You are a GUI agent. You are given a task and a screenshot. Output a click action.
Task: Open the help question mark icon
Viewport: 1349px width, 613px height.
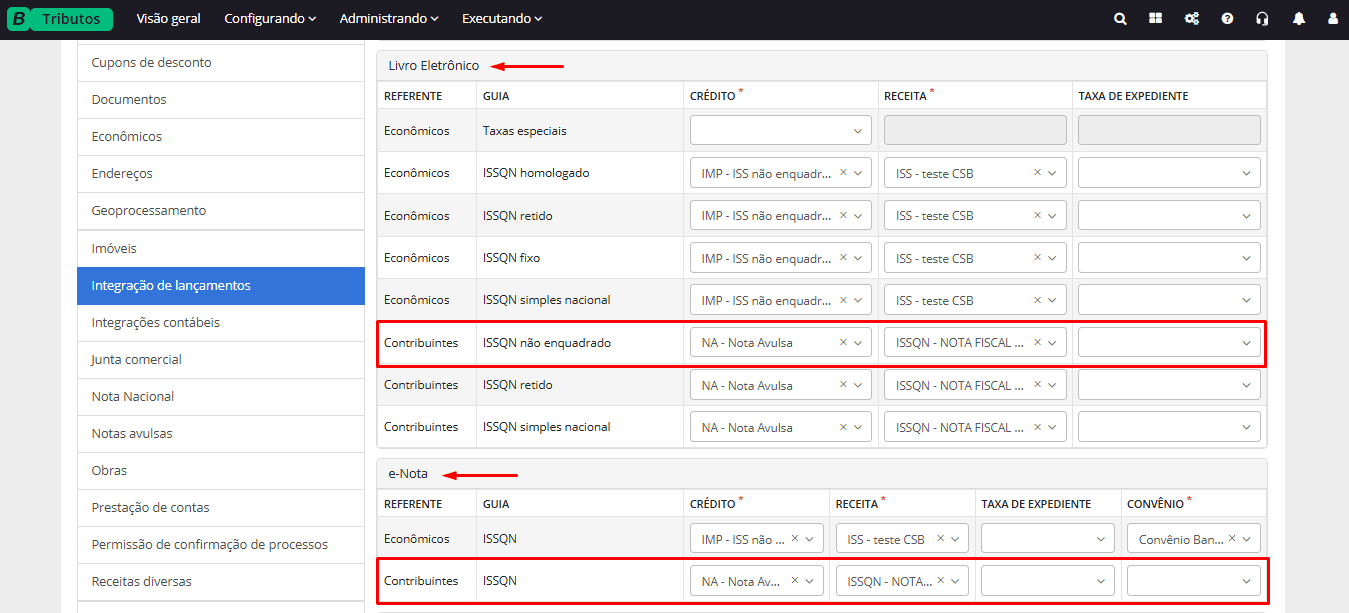[x=1227, y=19]
